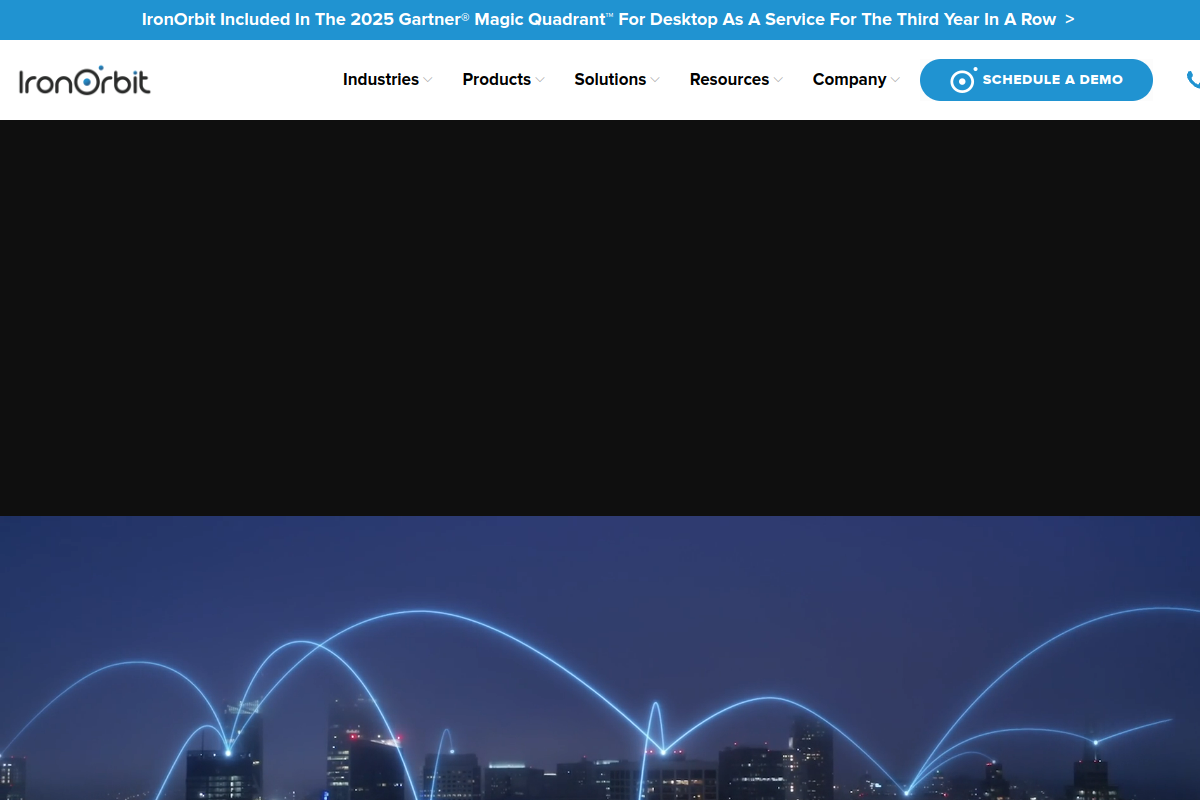Open the Resources menu

729,80
